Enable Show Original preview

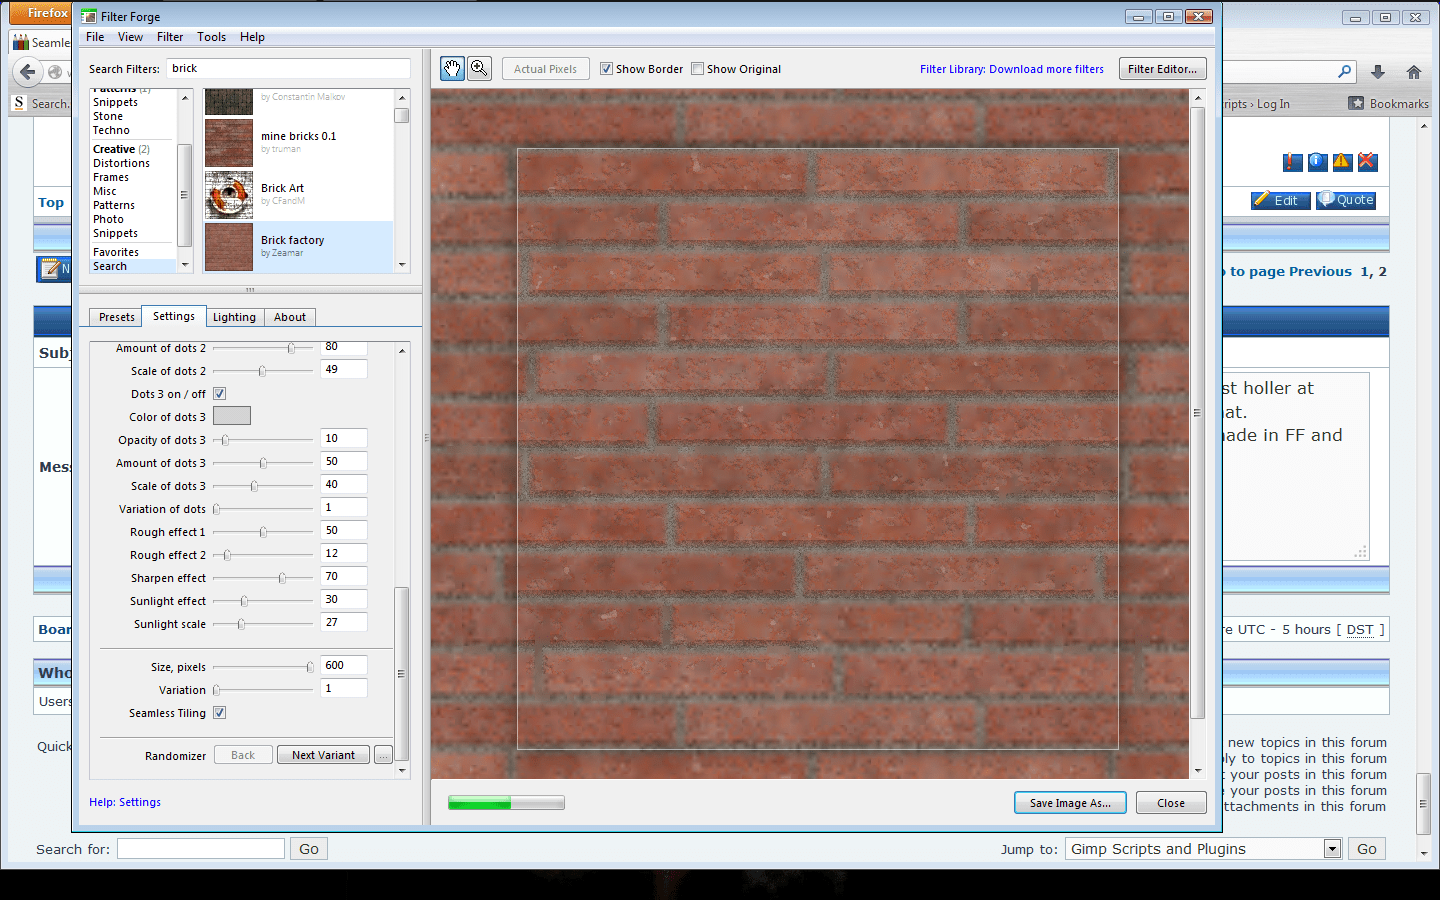[x=697, y=68]
